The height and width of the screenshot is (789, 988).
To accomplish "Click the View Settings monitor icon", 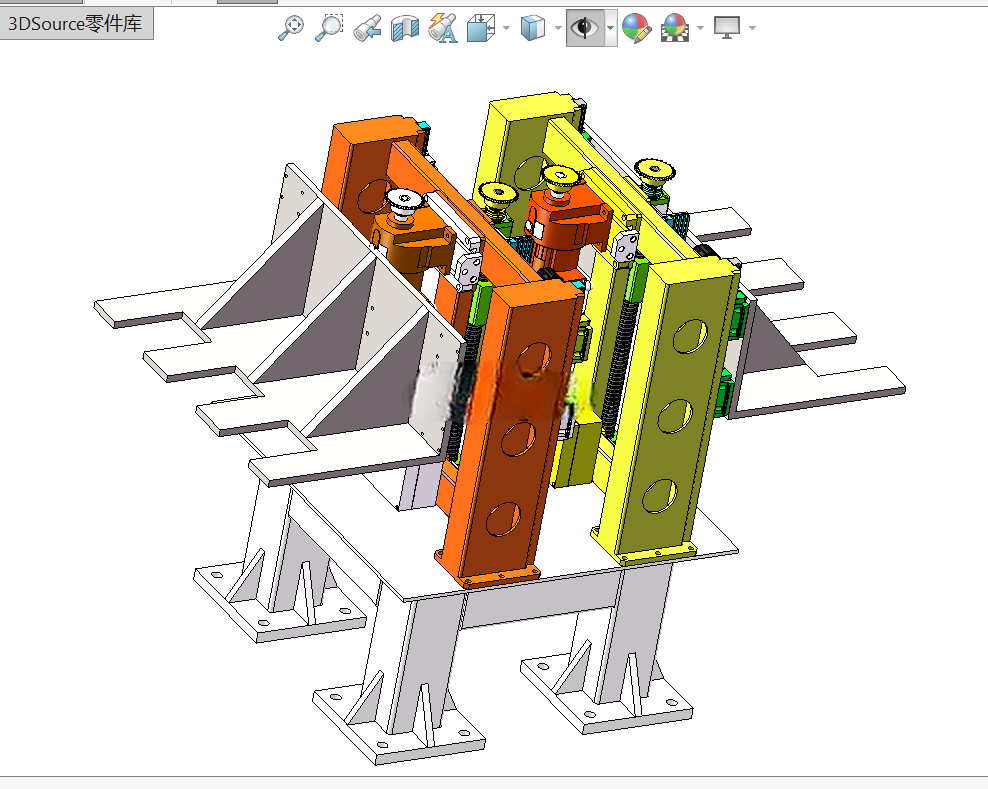I will [727, 28].
